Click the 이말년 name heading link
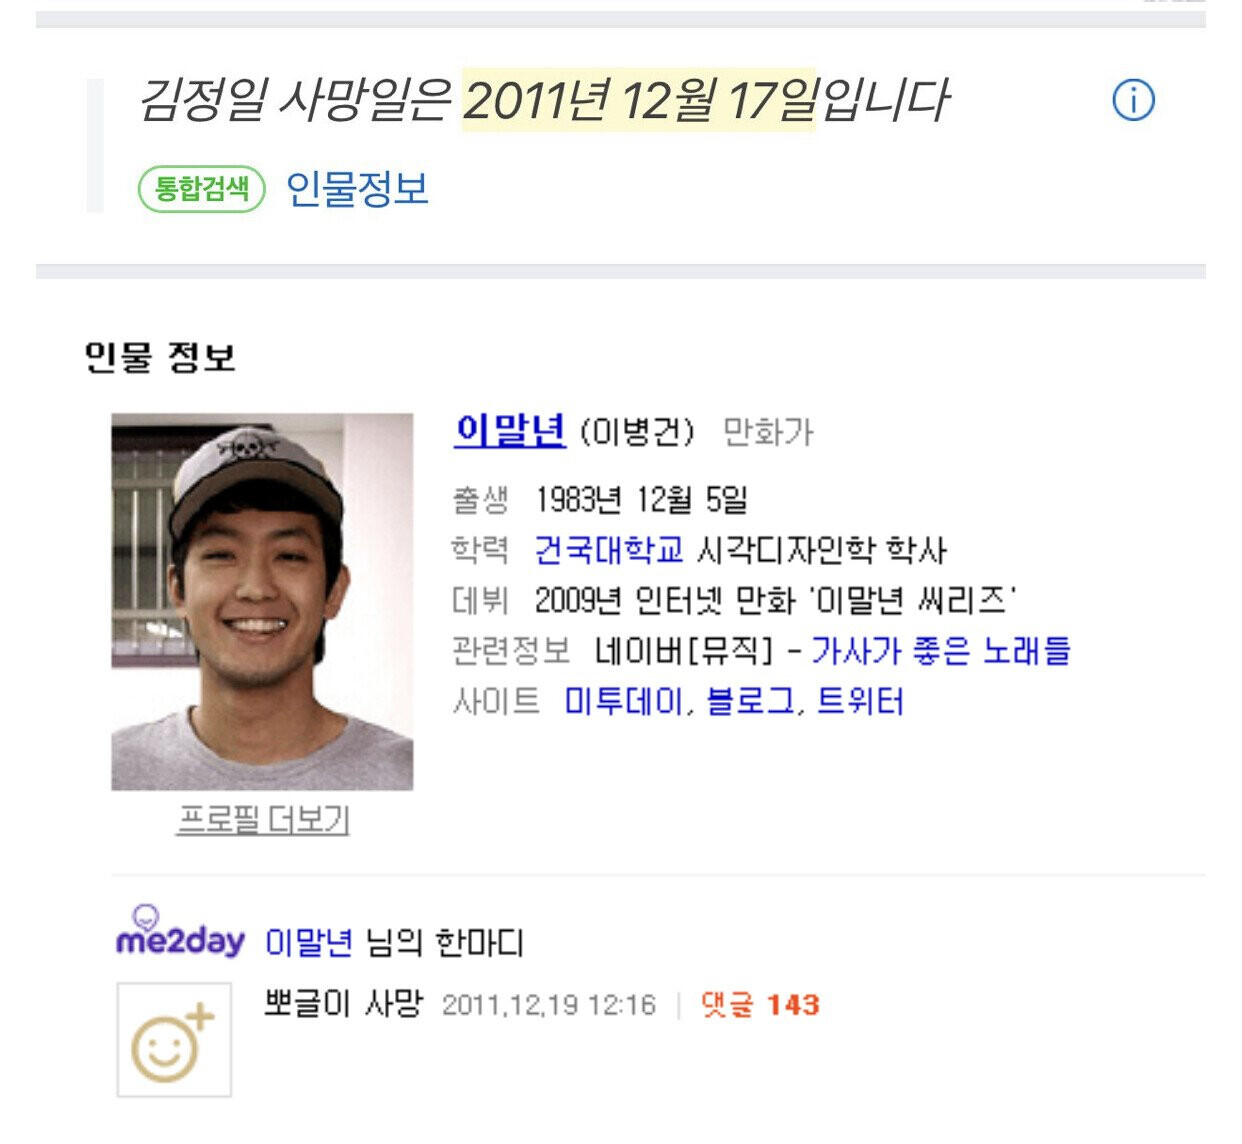This screenshot has width=1242, height=1144. (510, 431)
